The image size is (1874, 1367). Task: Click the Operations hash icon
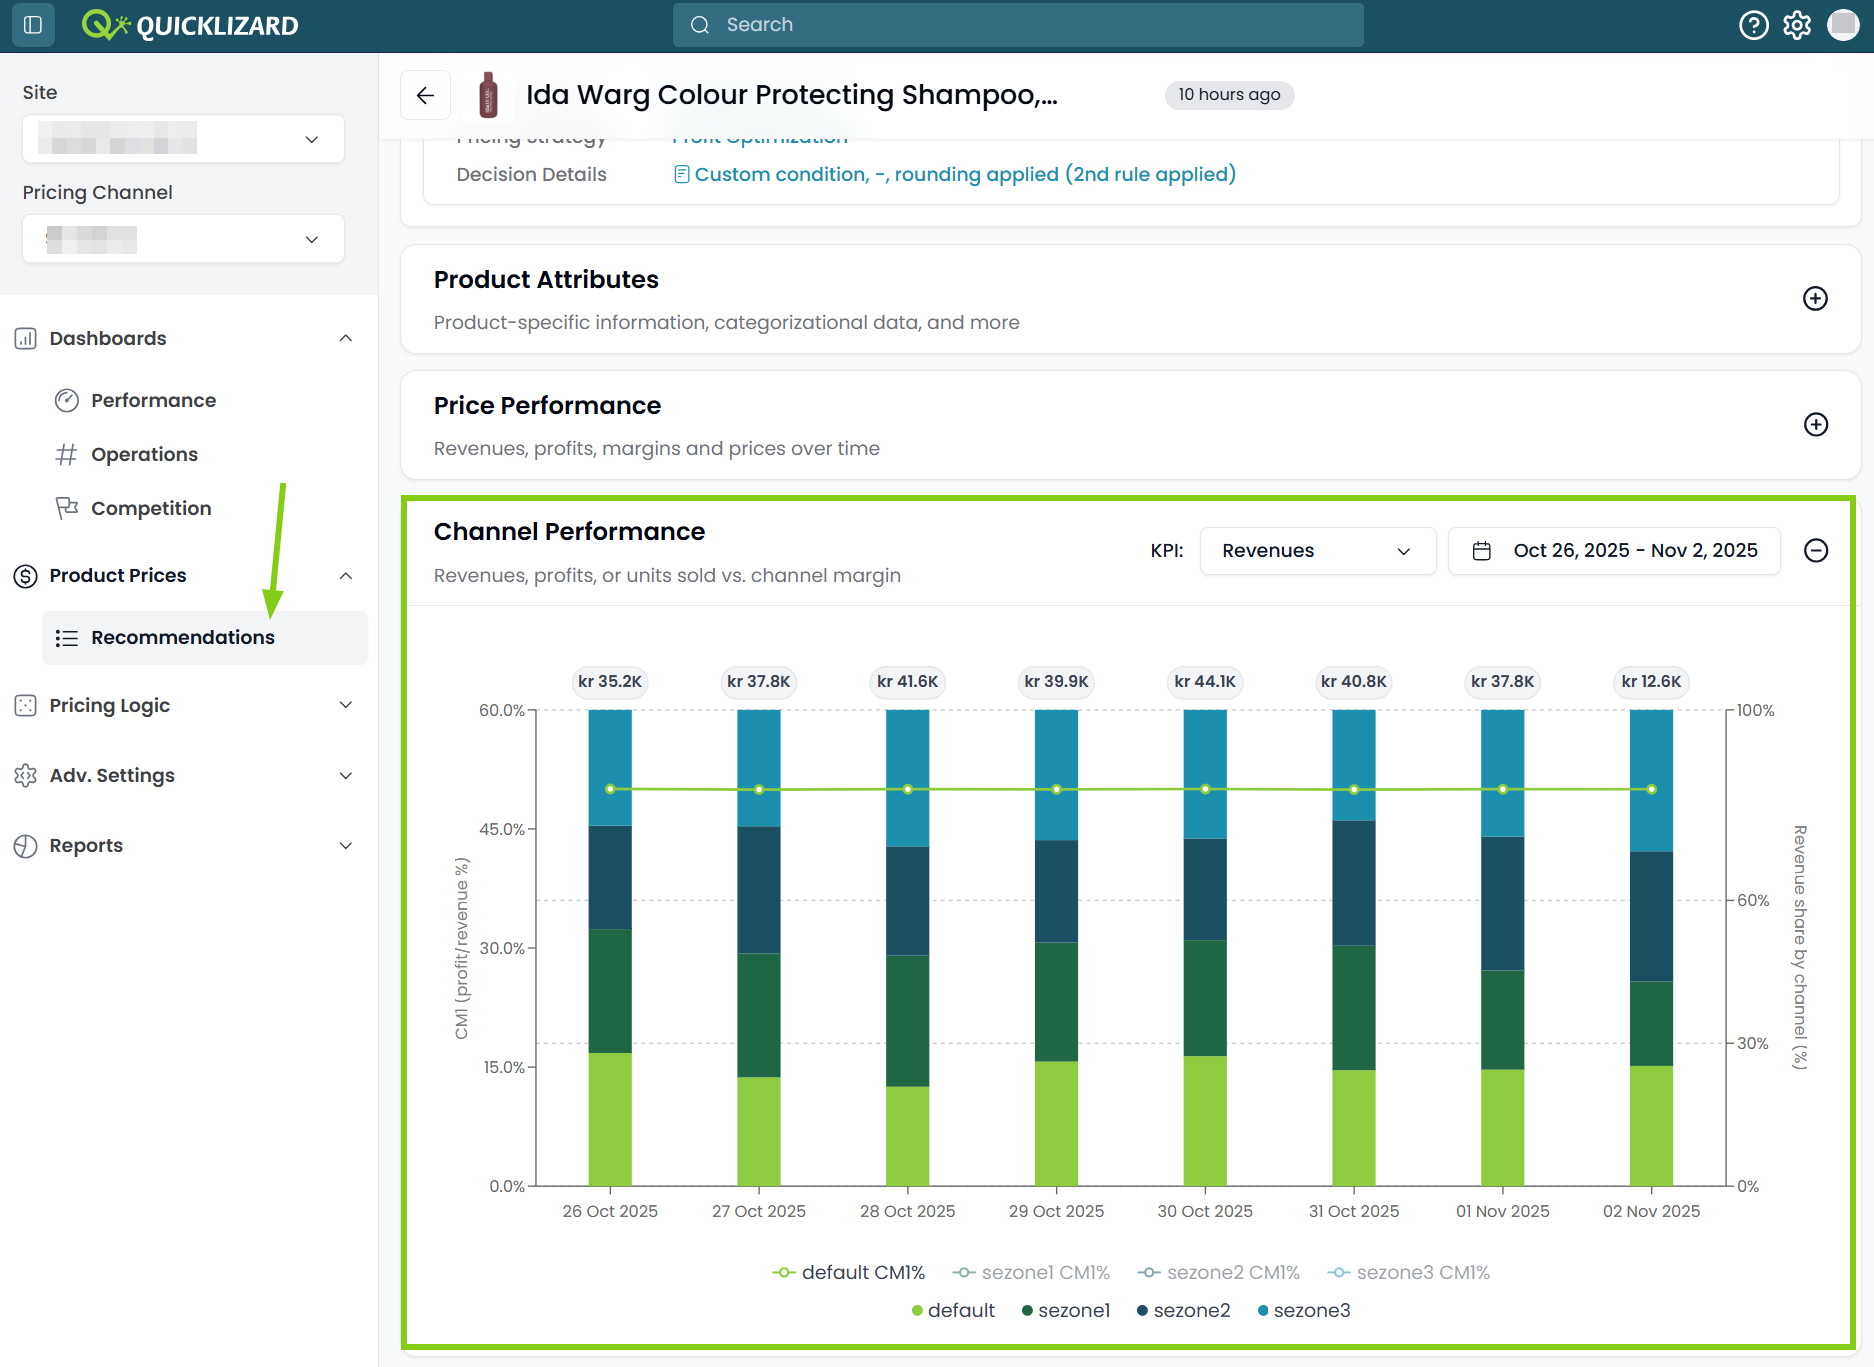[x=67, y=454]
